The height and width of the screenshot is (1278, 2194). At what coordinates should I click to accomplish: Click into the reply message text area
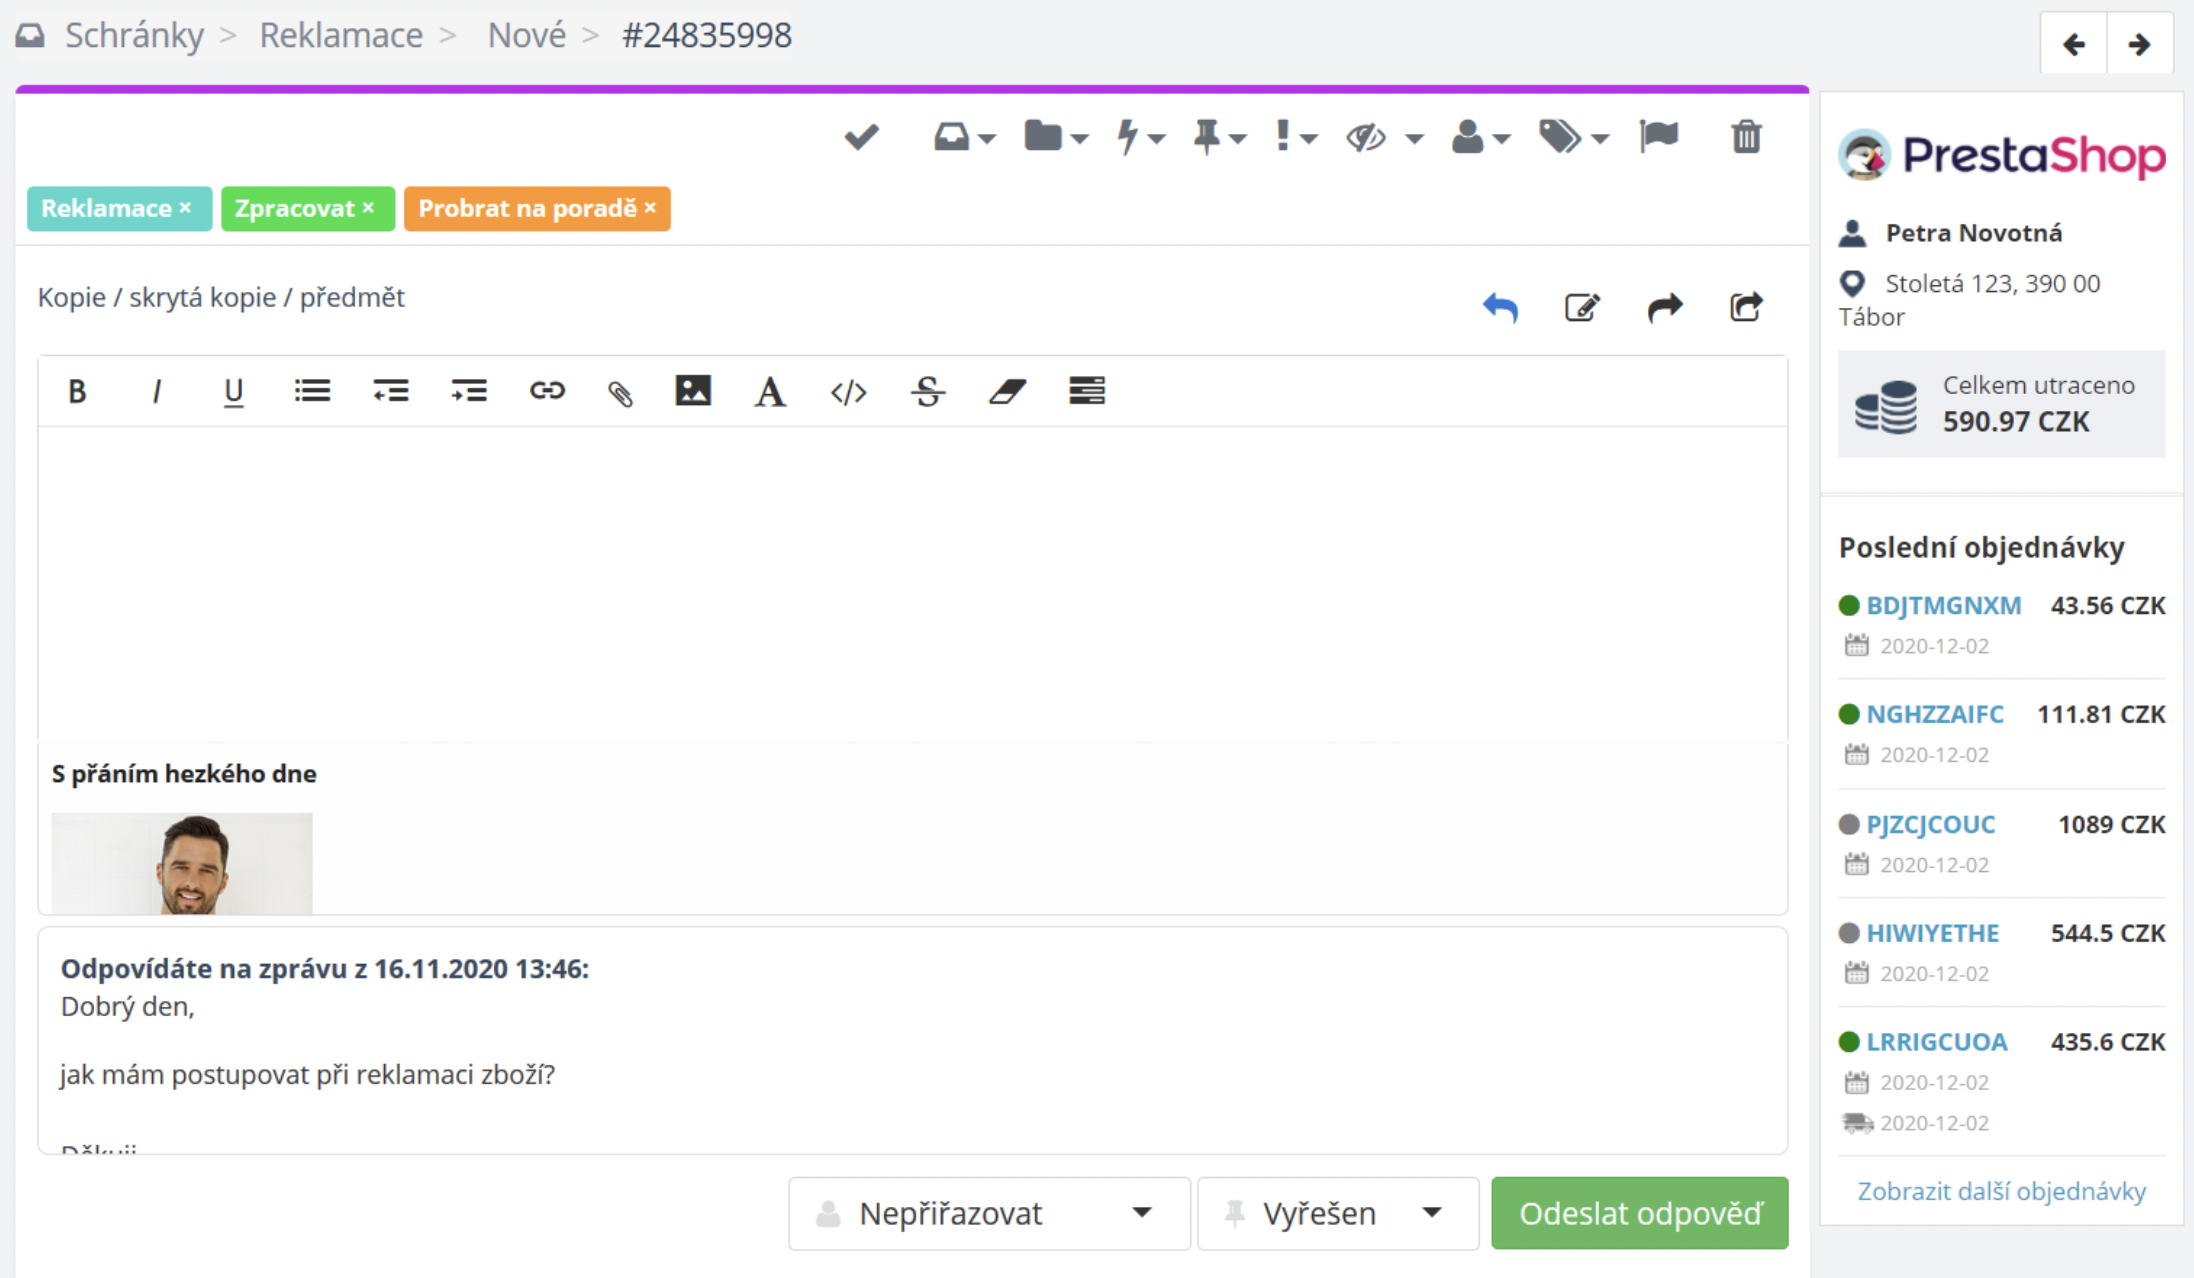(x=910, y=585)
